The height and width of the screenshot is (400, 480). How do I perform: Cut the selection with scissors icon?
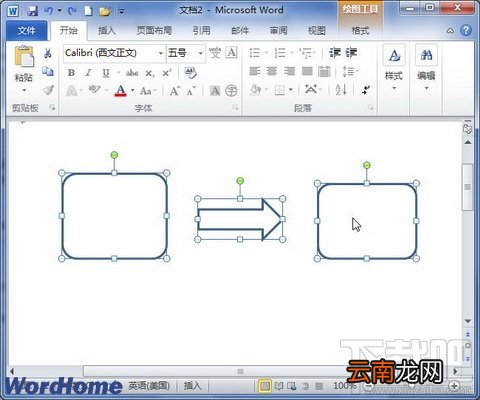pyautogui.click(x=48, y=53)
